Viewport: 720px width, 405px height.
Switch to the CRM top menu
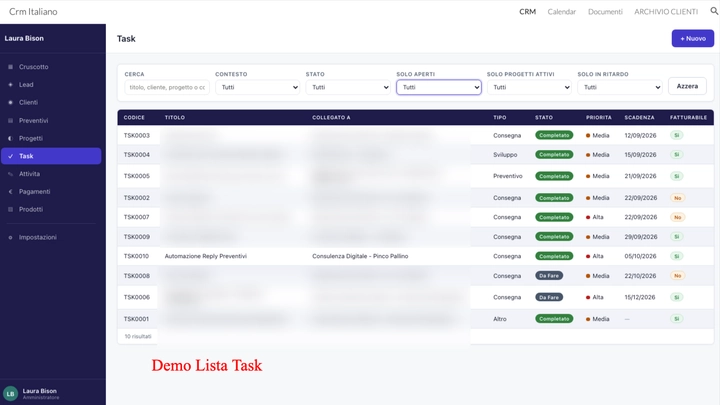(528, 11)
